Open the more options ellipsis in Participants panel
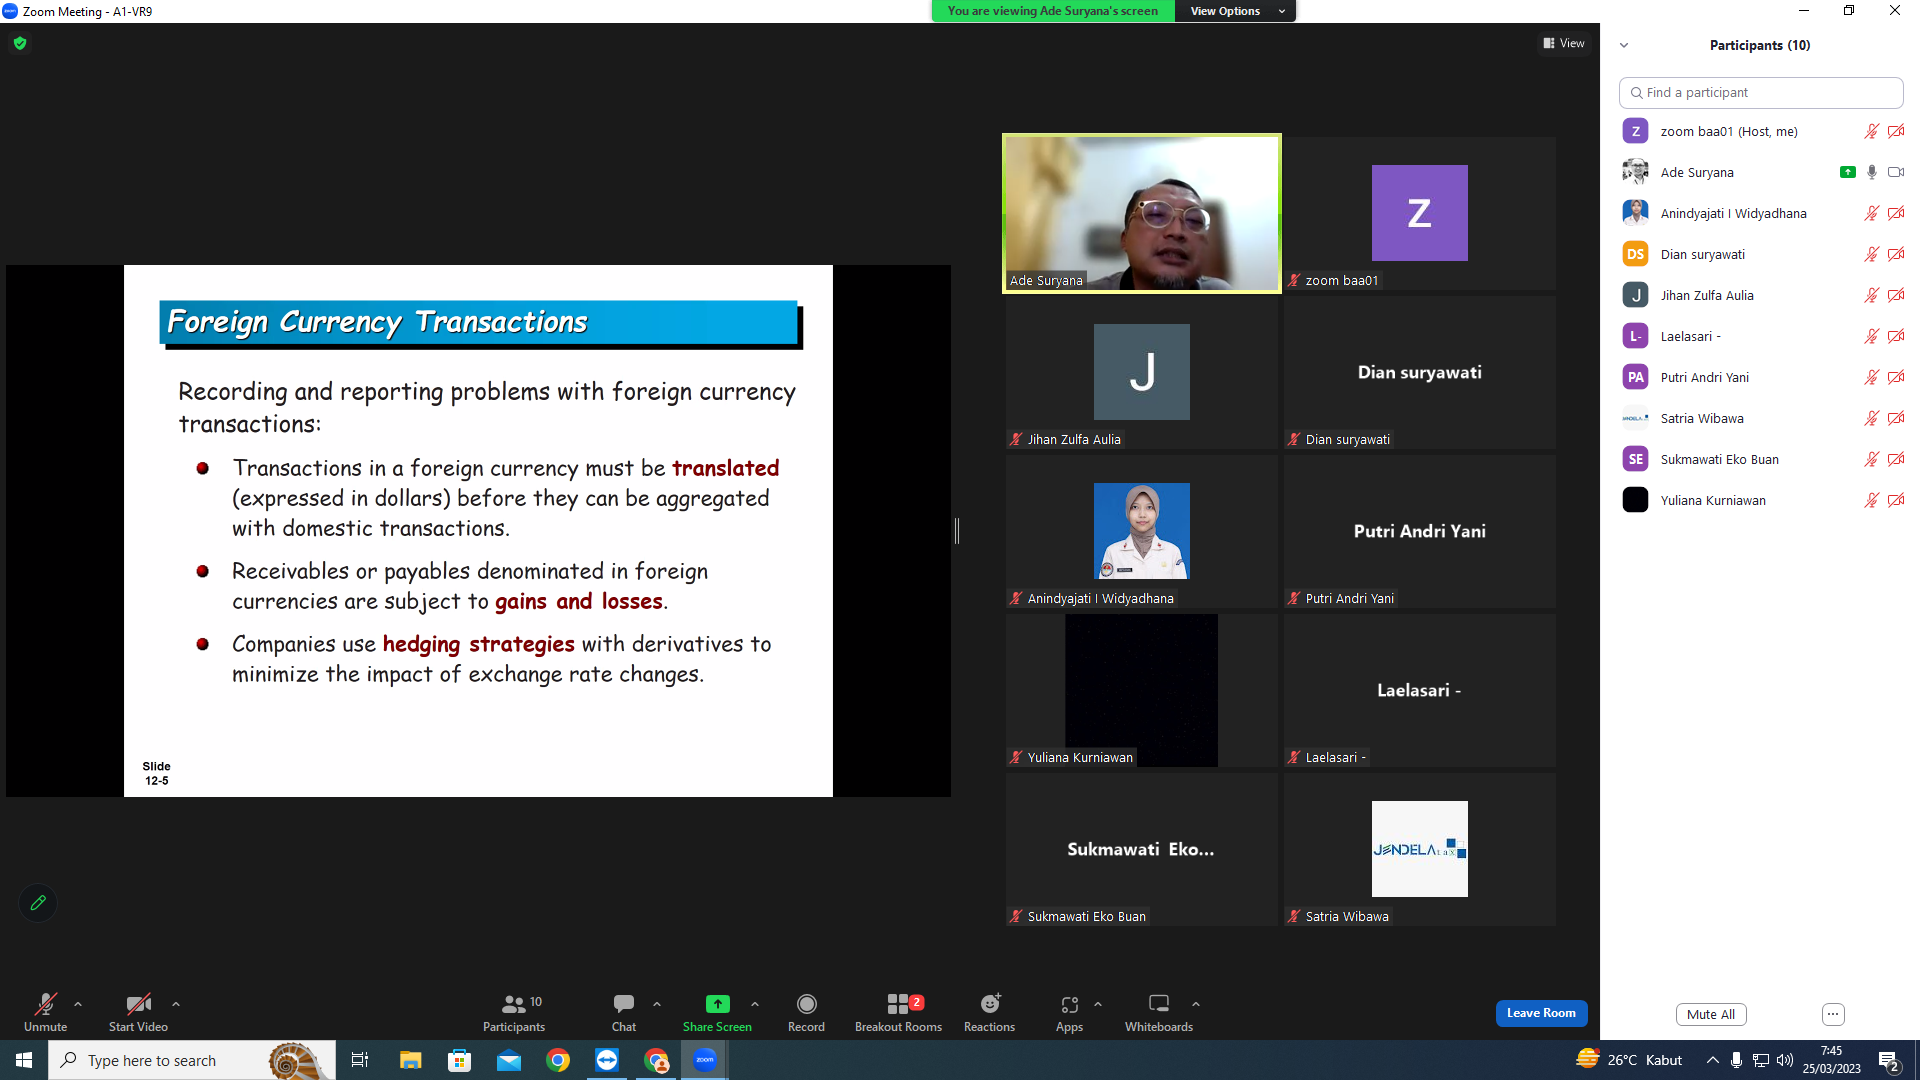Viewport: 1920px width, 1080px height. pos(1833,1014)
